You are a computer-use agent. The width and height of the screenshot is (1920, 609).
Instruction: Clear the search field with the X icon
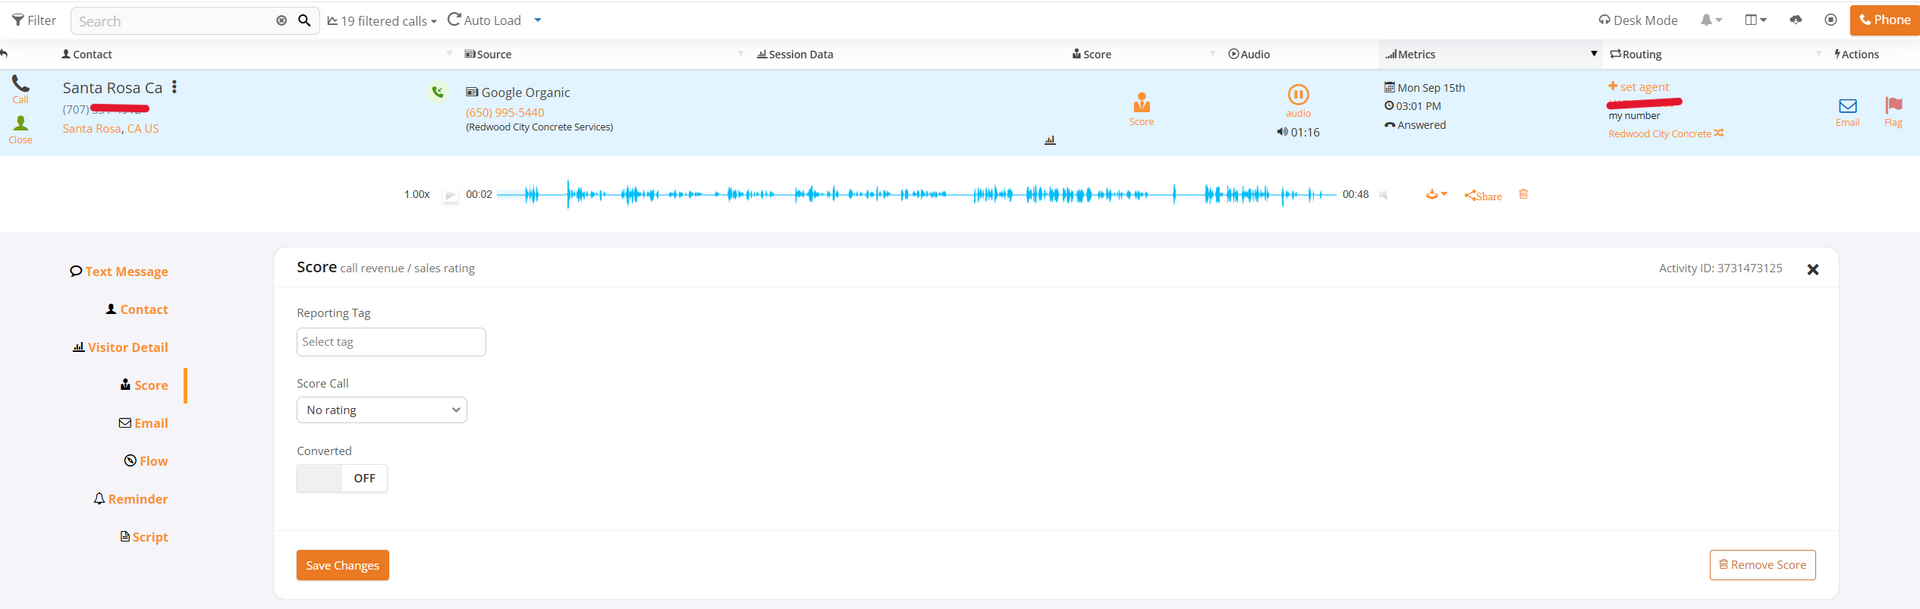[281, 20]
